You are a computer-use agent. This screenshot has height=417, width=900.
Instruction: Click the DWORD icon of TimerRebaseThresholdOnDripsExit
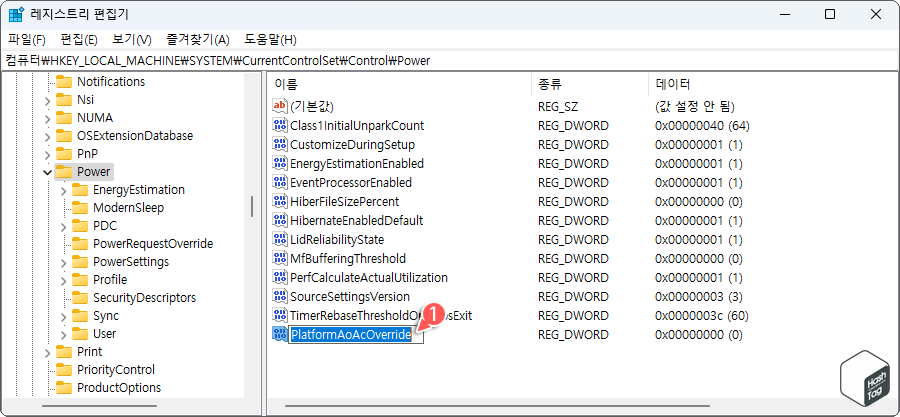point(280,315)
